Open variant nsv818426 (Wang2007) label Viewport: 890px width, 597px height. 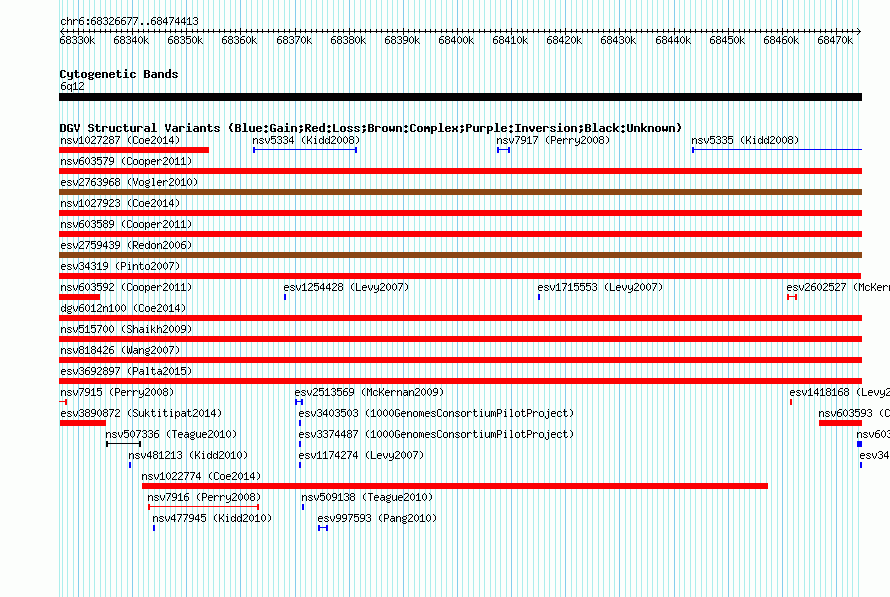[x=120, y=350]
